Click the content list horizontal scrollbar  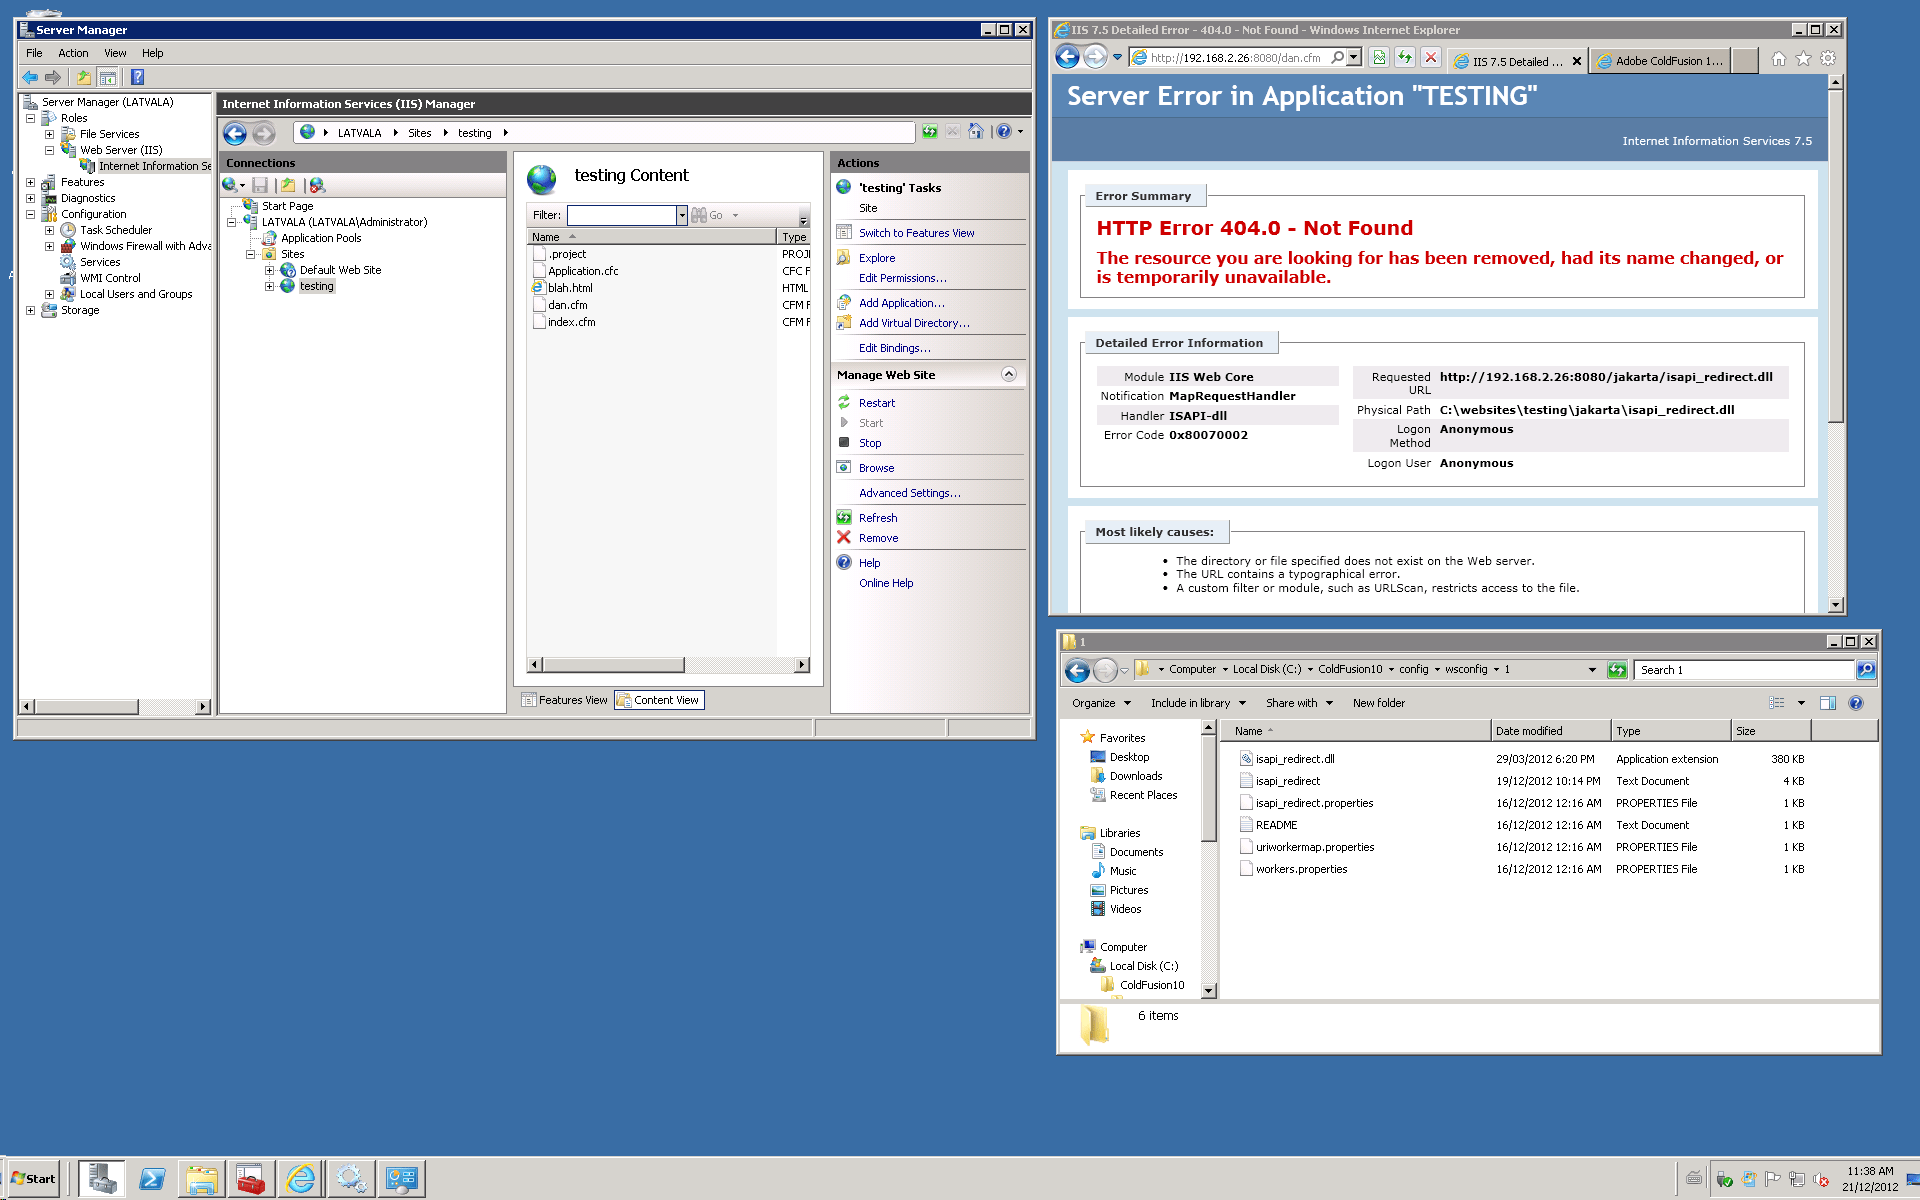tap(612, 665)
